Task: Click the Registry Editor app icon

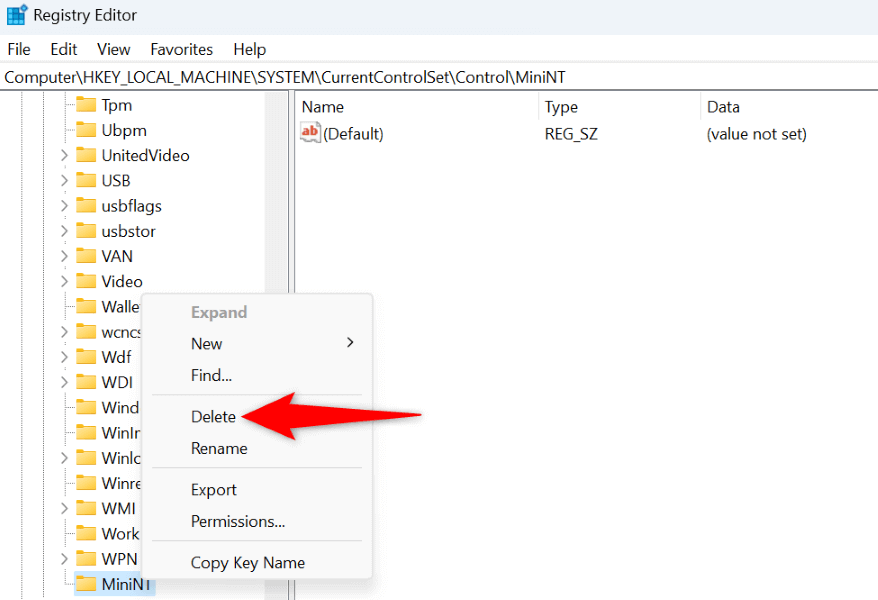Action: coord(16,15)
